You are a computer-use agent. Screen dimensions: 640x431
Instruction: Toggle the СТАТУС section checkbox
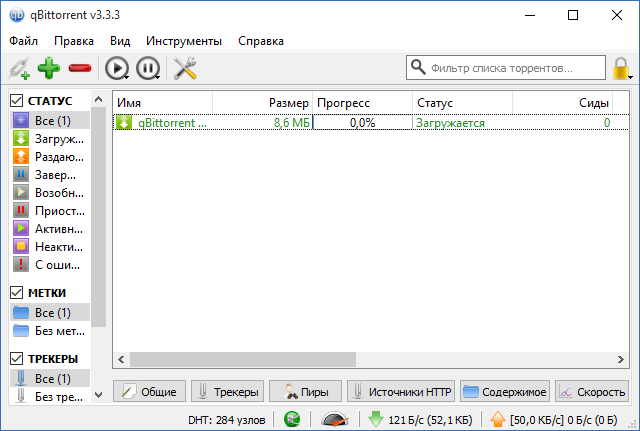click(16, 100)
